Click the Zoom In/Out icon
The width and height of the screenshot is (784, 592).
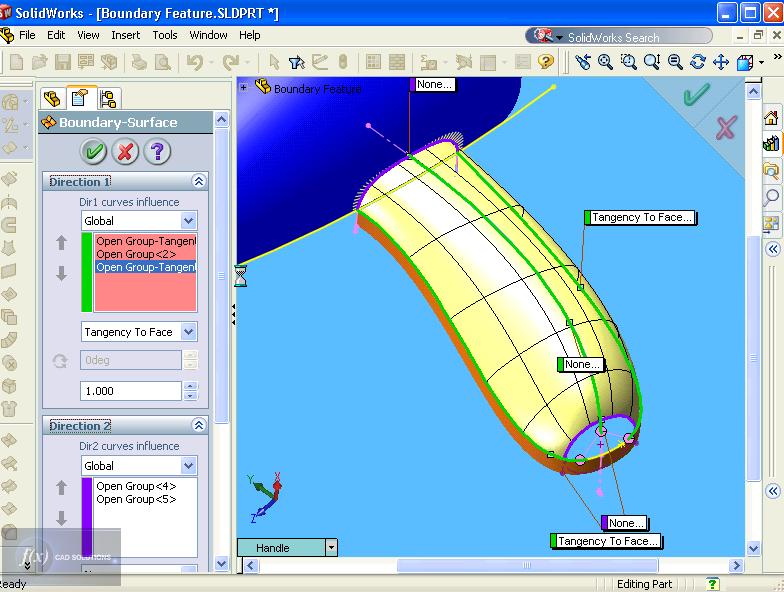pos(652,62)
